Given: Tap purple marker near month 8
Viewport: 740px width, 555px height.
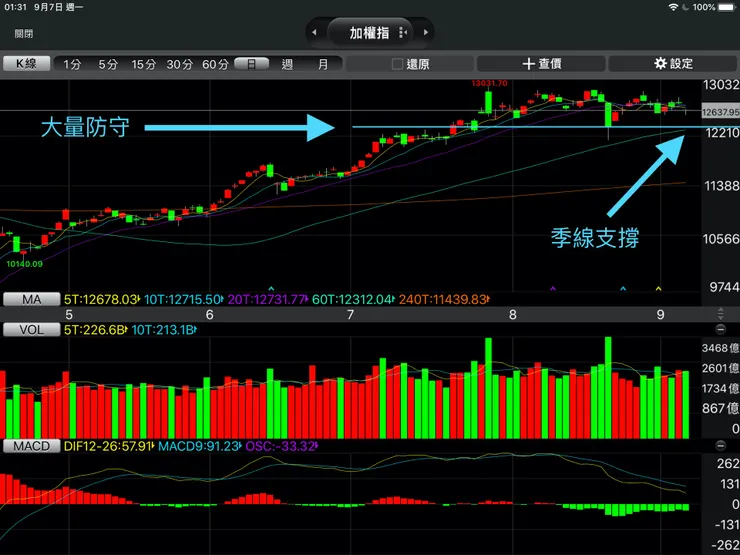Looking at the screenshot, I should coord(553,288).
